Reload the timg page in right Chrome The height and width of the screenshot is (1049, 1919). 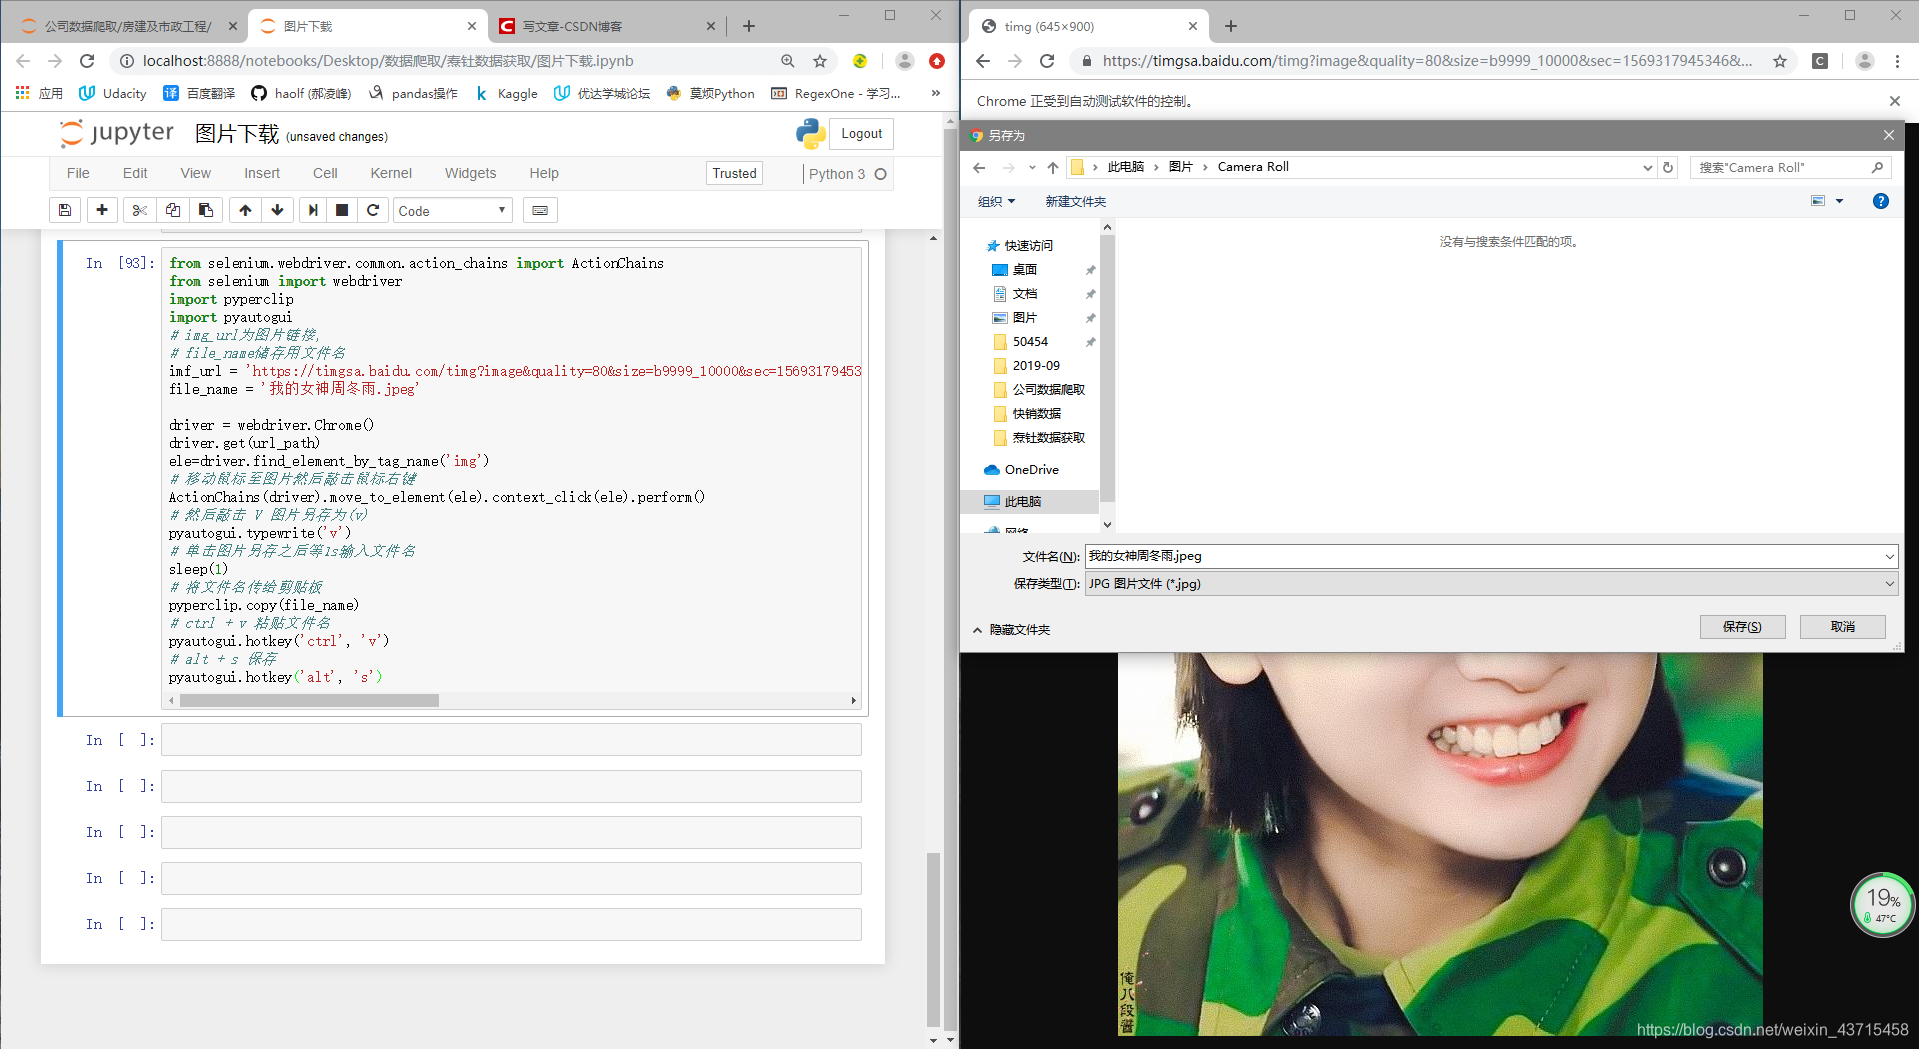(1047, 61)
